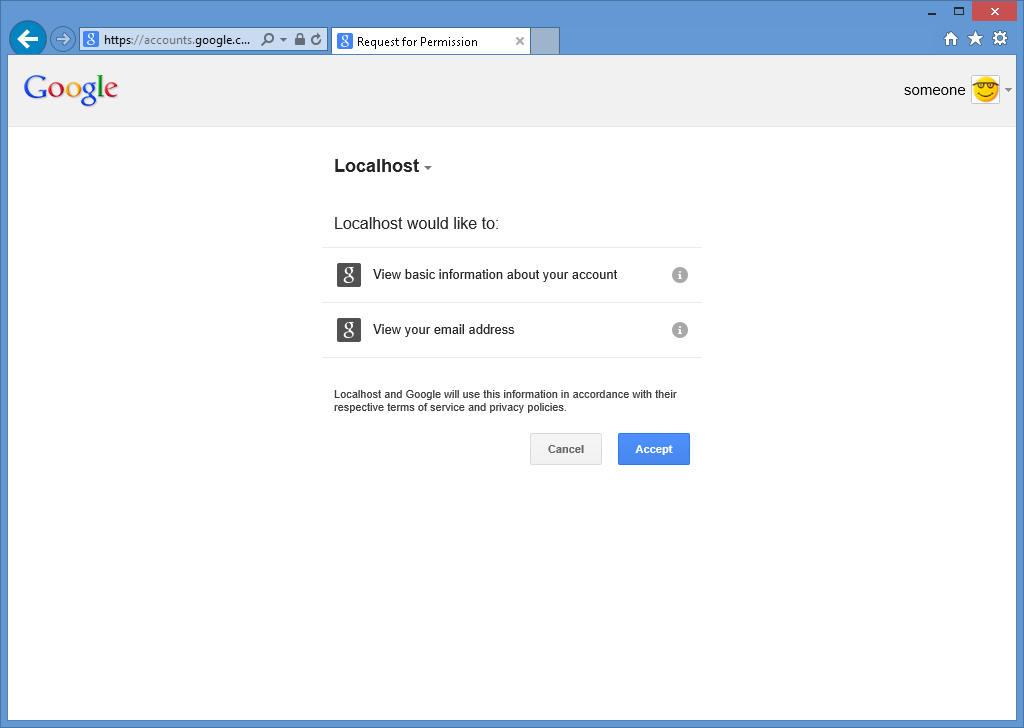Viewport: 1024px width, 728px height.
Task: Switch to the Request for Permission tab
Action: 430,41
